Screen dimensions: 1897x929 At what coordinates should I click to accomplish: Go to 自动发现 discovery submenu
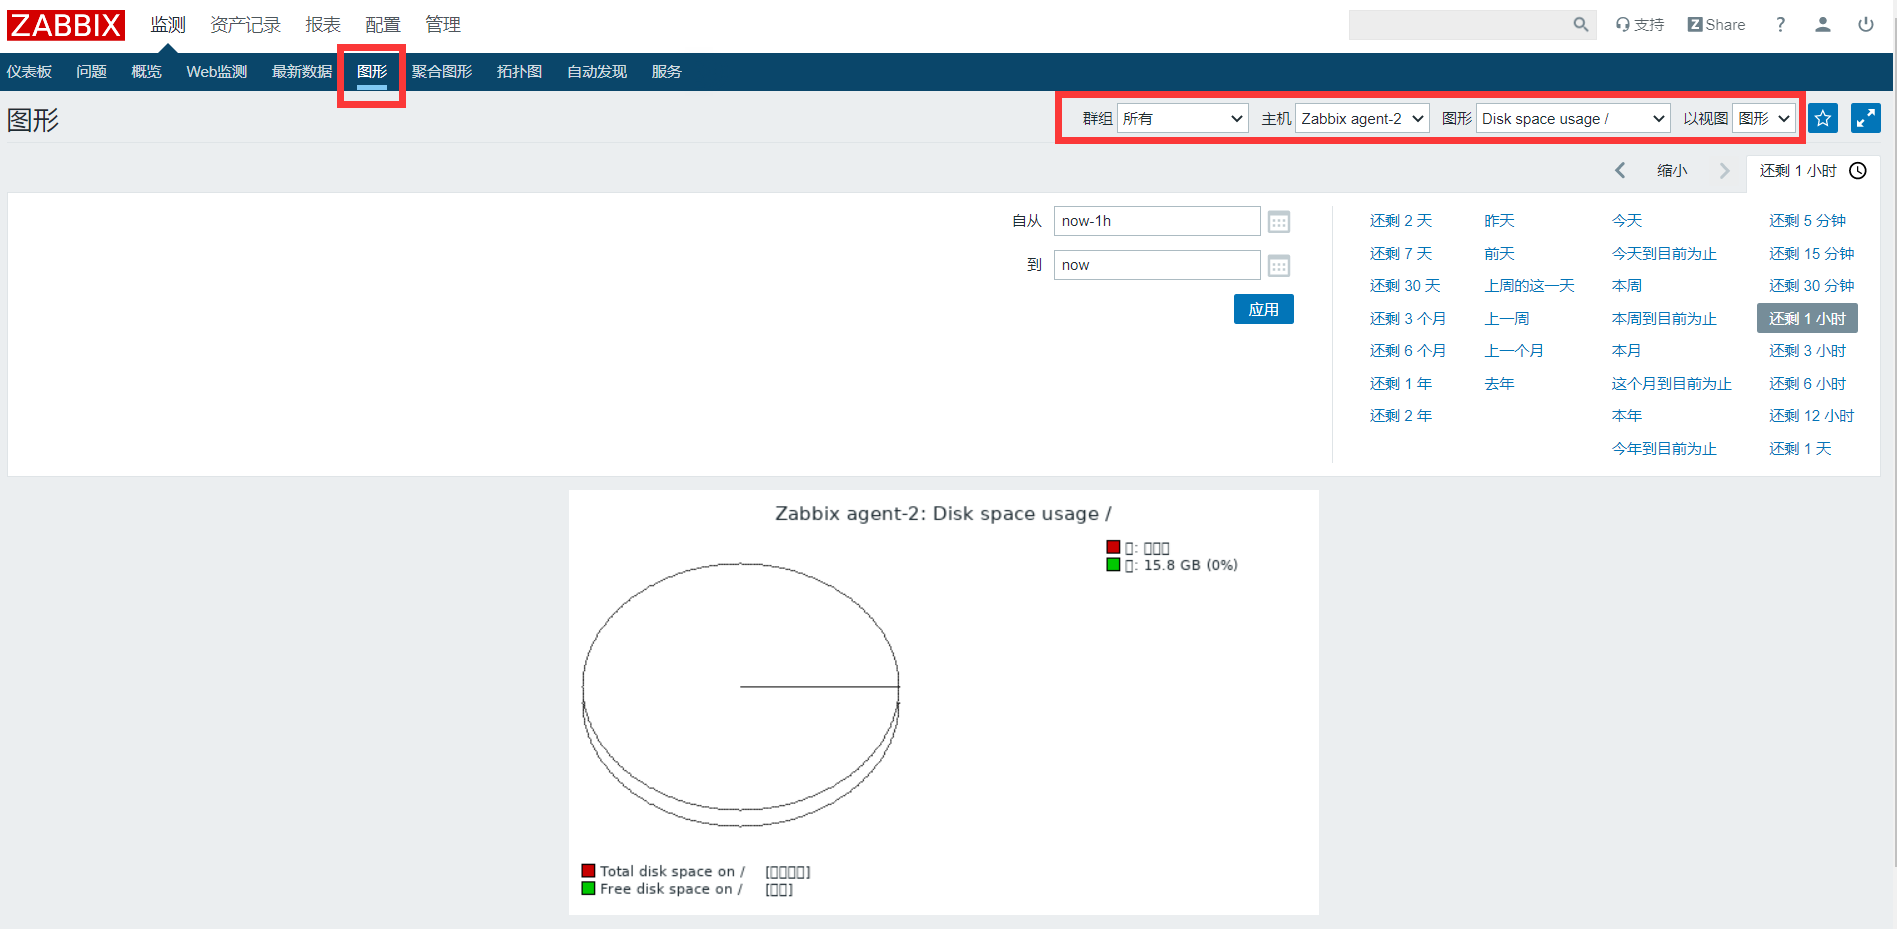point(597,72)
